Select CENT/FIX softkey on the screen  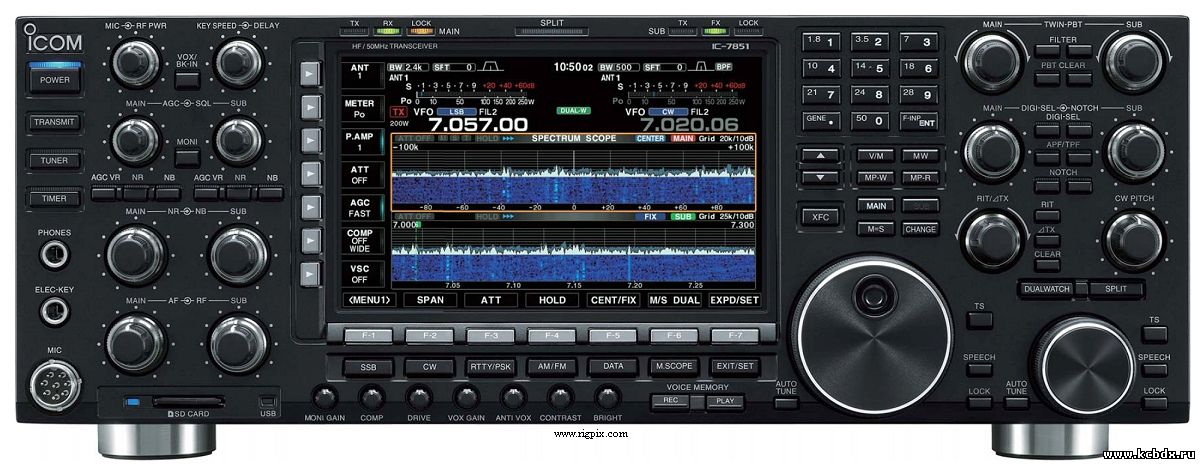(x=613, y=299)
